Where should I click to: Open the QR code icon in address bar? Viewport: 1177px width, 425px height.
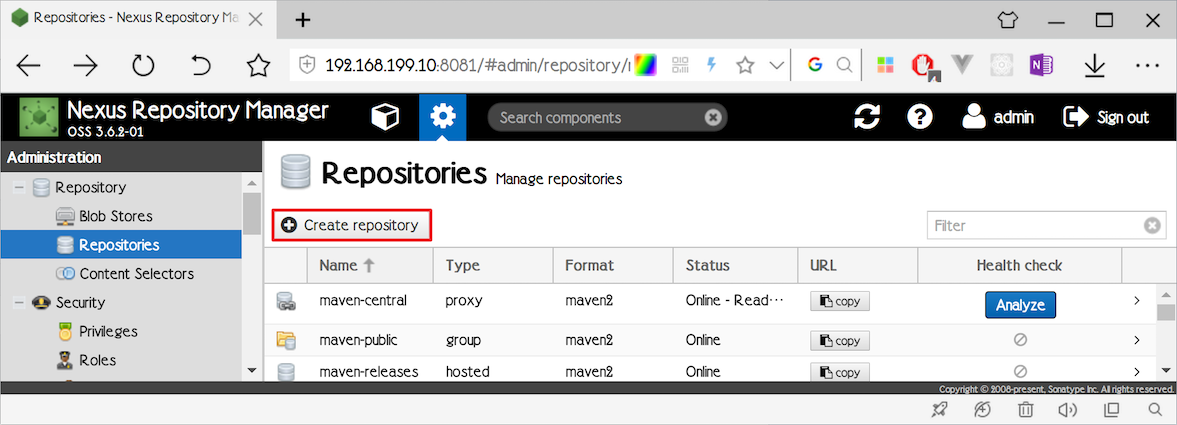tap(681, 65)
